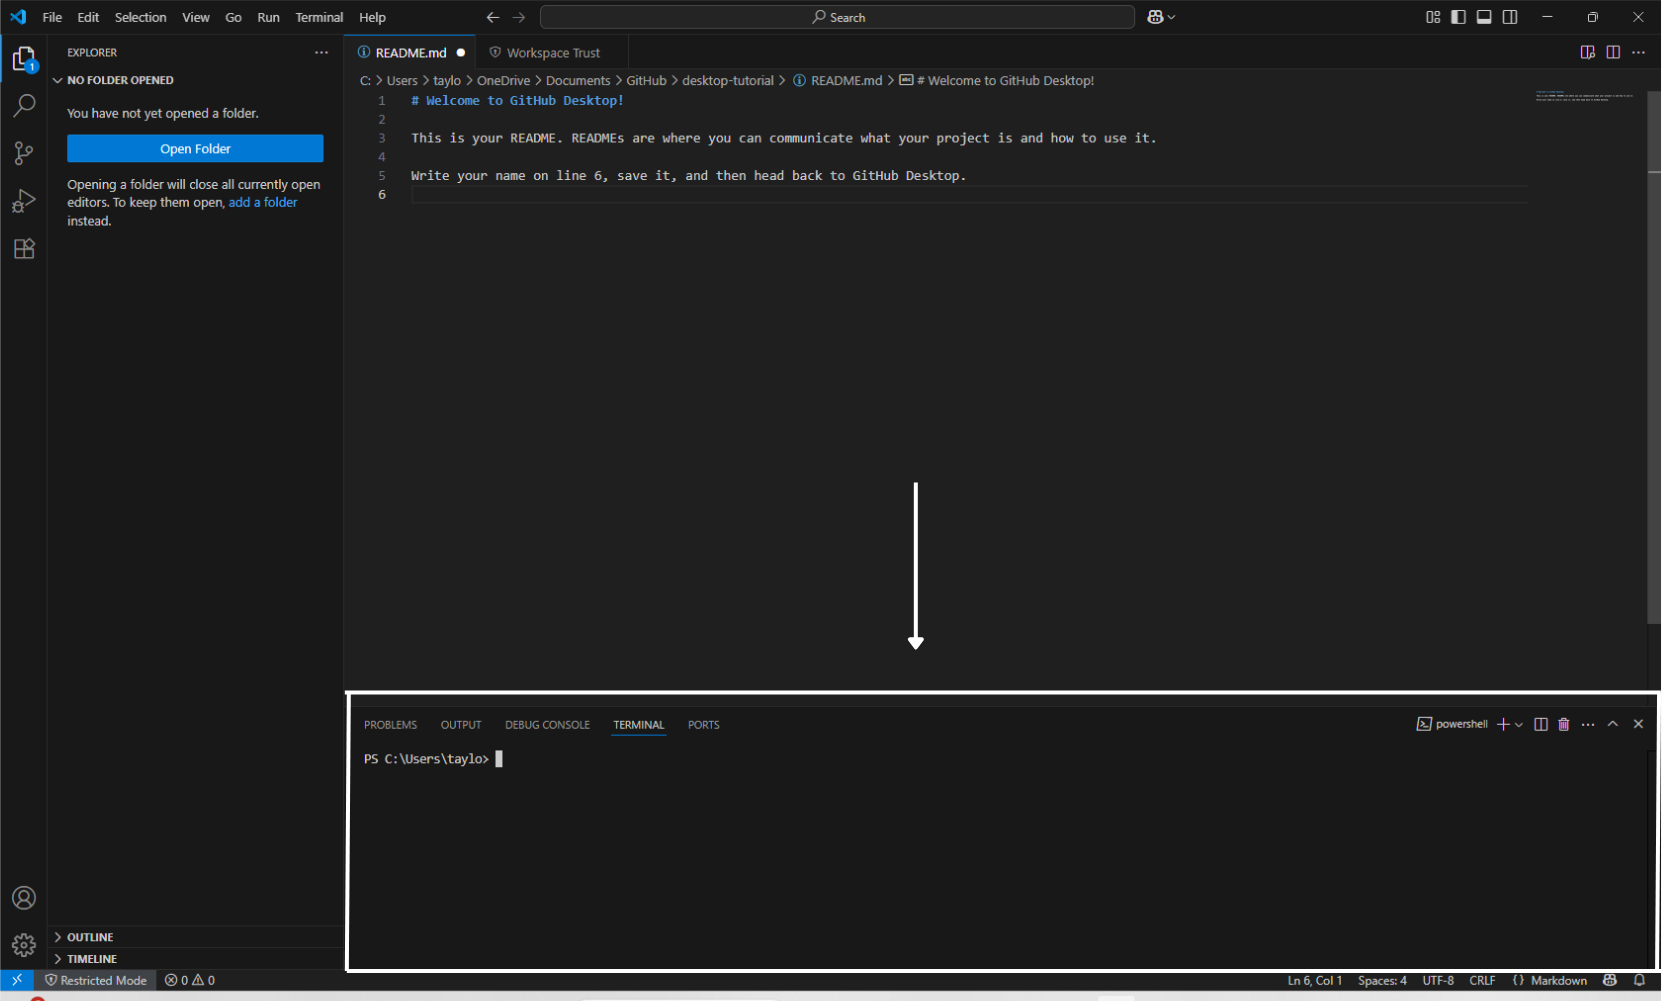Toggle bottom panel visibility
This screenshot has width=1680, height=1001.
pyautogui.click(x=1484, y=17)
